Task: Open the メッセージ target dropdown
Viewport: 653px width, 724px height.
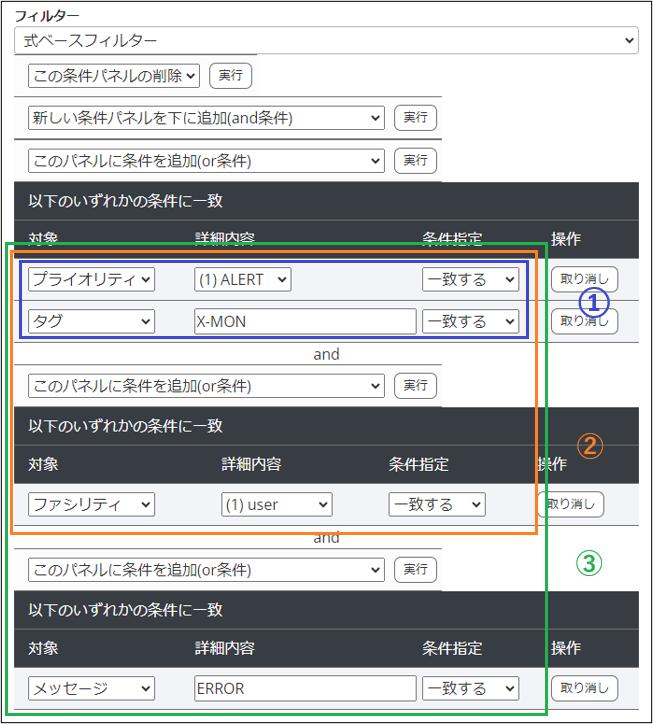Action: 91,689
